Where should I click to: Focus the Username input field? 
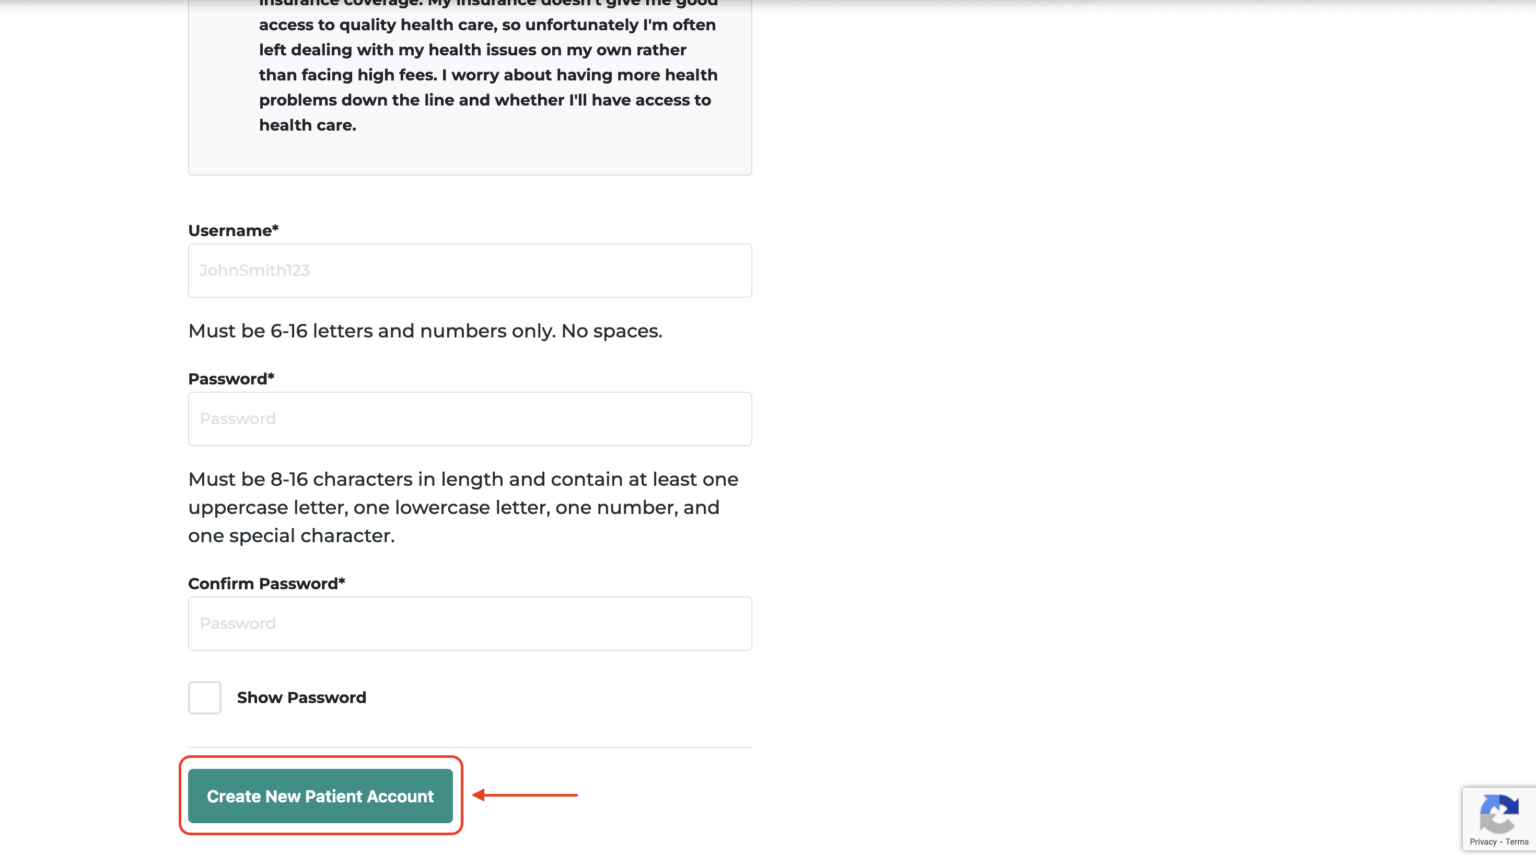click(x=470, y=270)
